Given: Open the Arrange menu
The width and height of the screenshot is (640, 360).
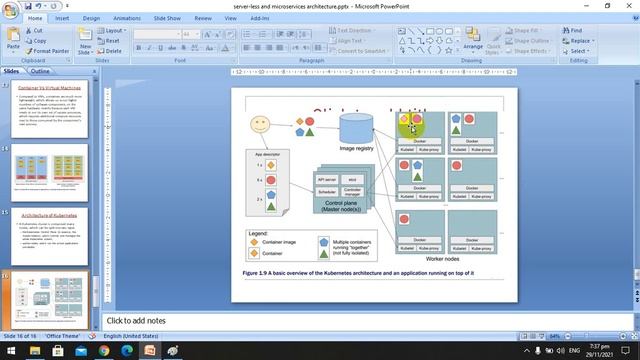Looking at the screenshot, I should [473, 40].
